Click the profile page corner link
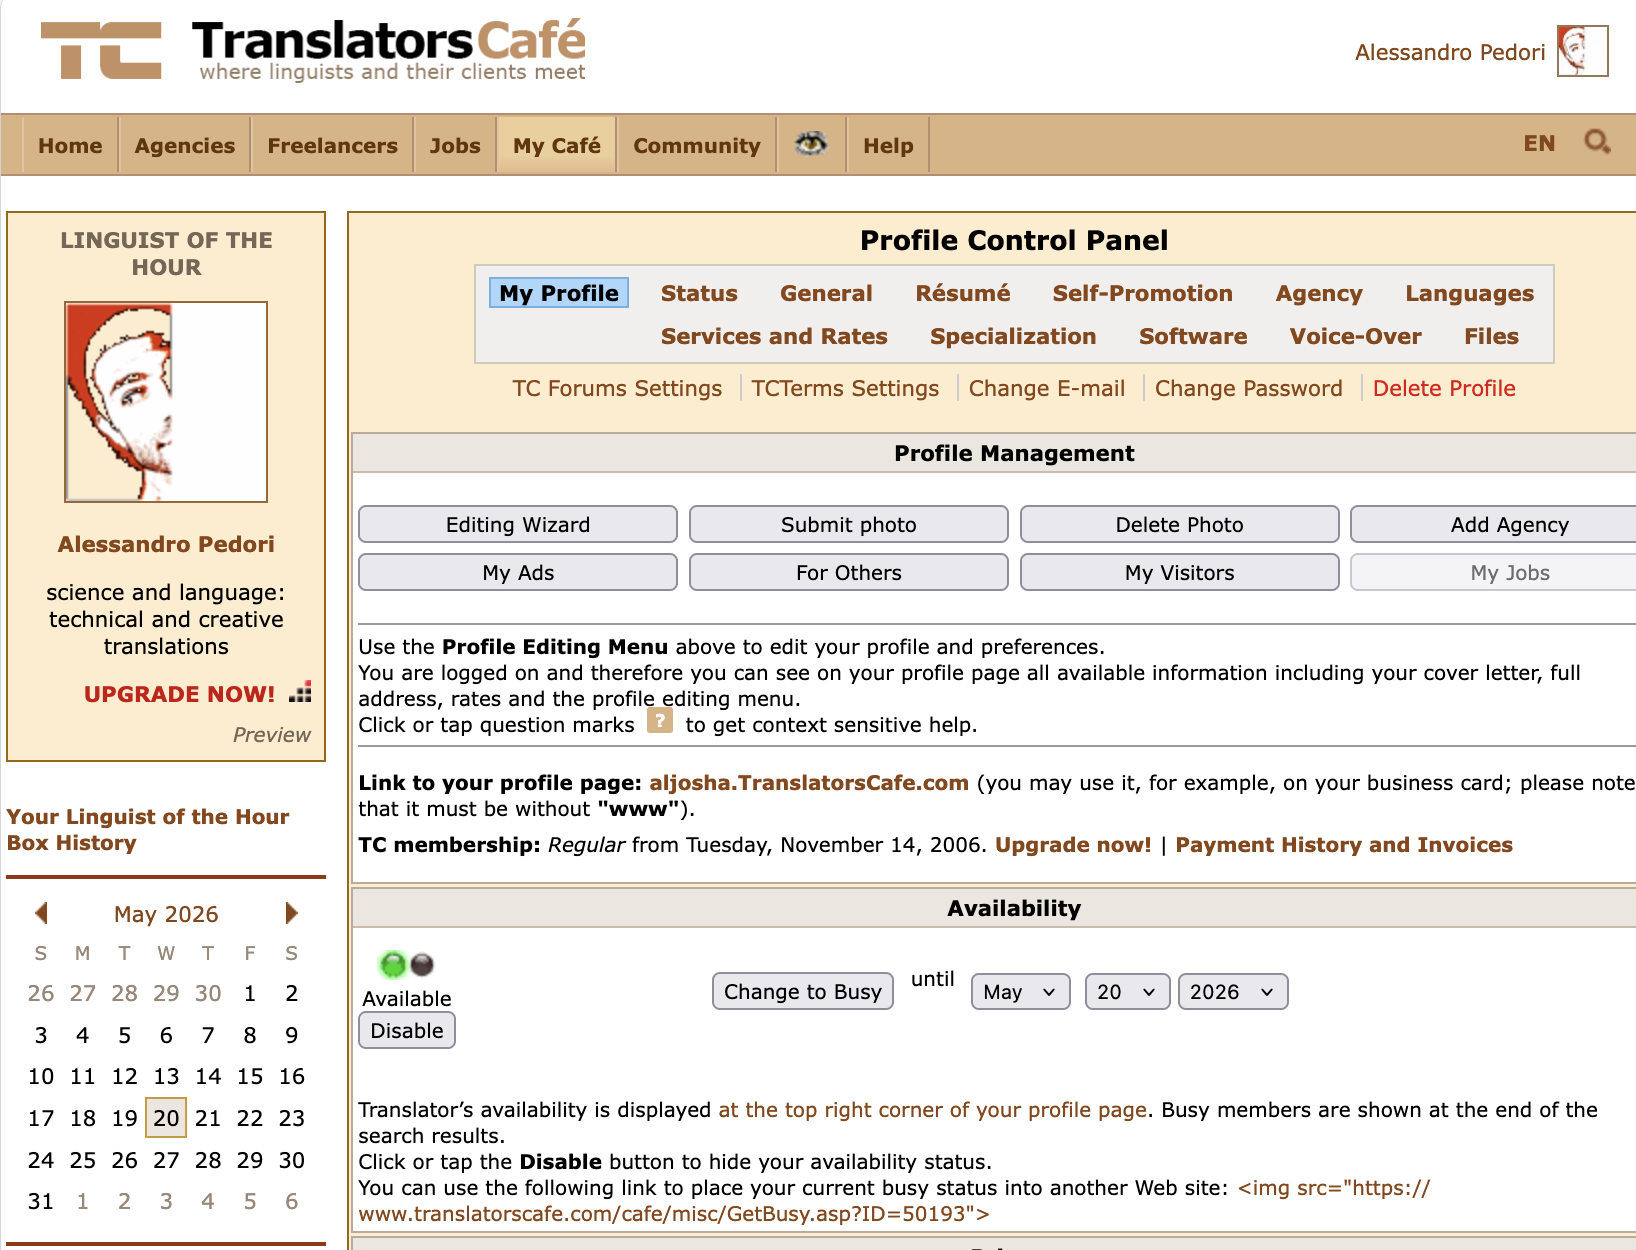The height and width of the screenshot is (1250, 1636). click(932, 1110)
